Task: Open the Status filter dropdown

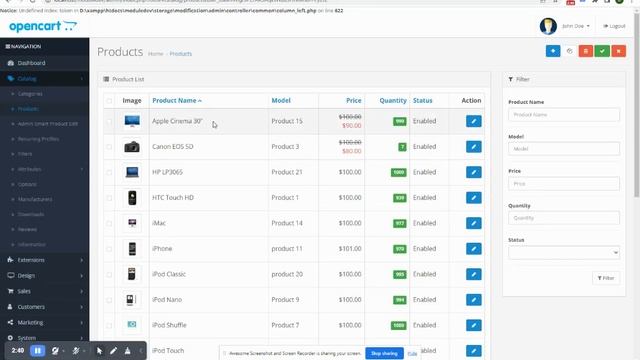Action: coord(564,253)
